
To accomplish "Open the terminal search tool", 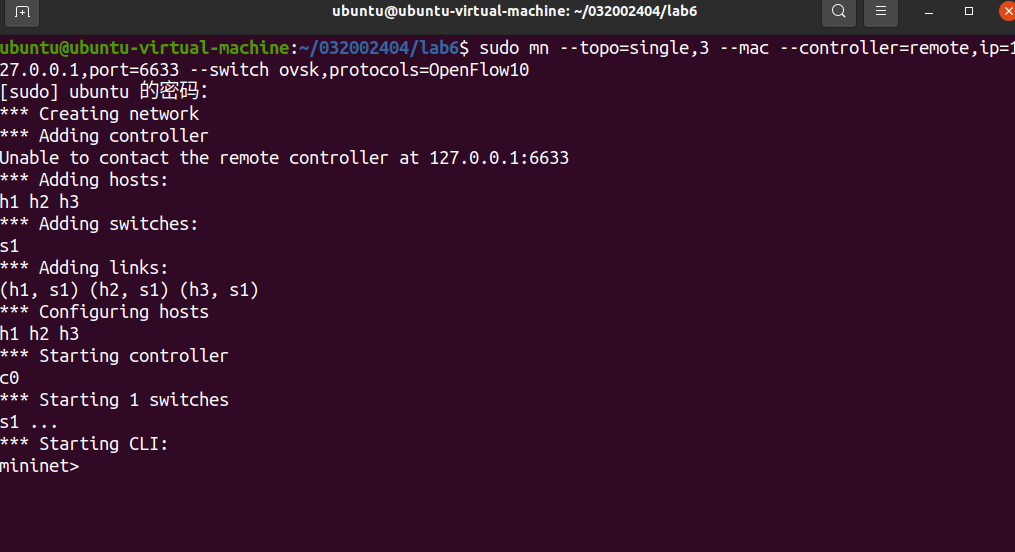I will 838,12.
